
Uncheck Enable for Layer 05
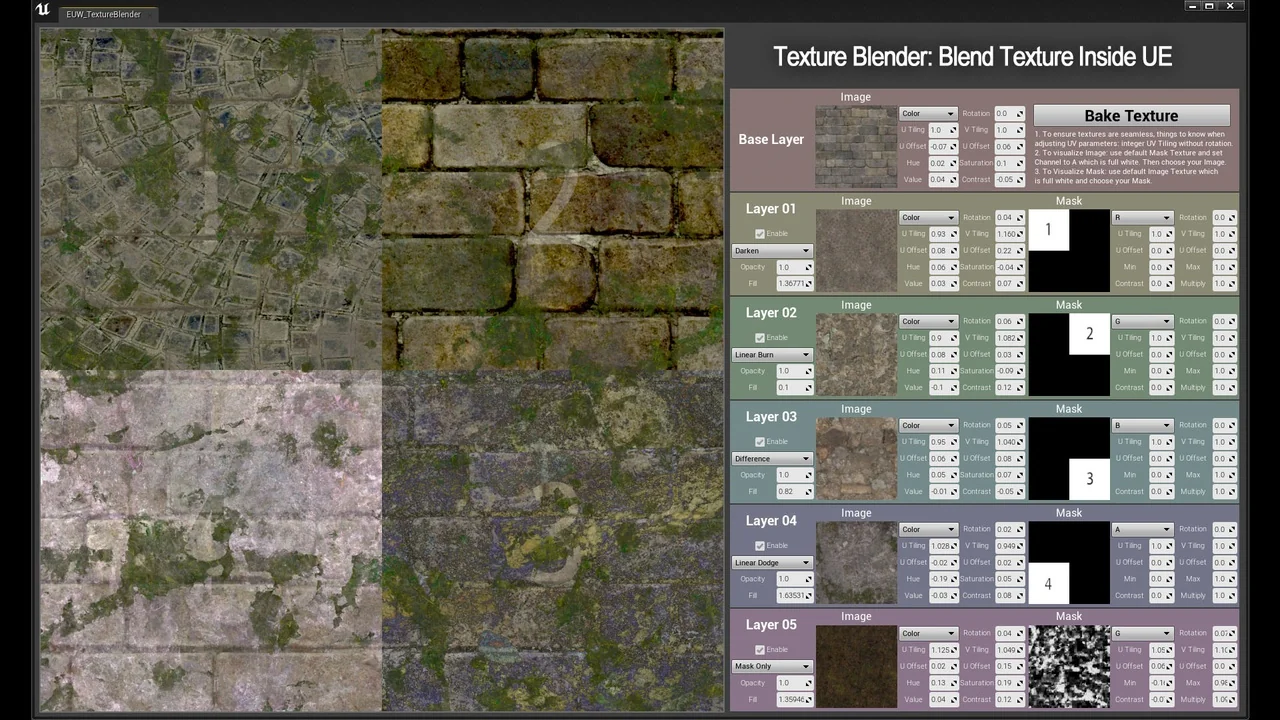760,650
